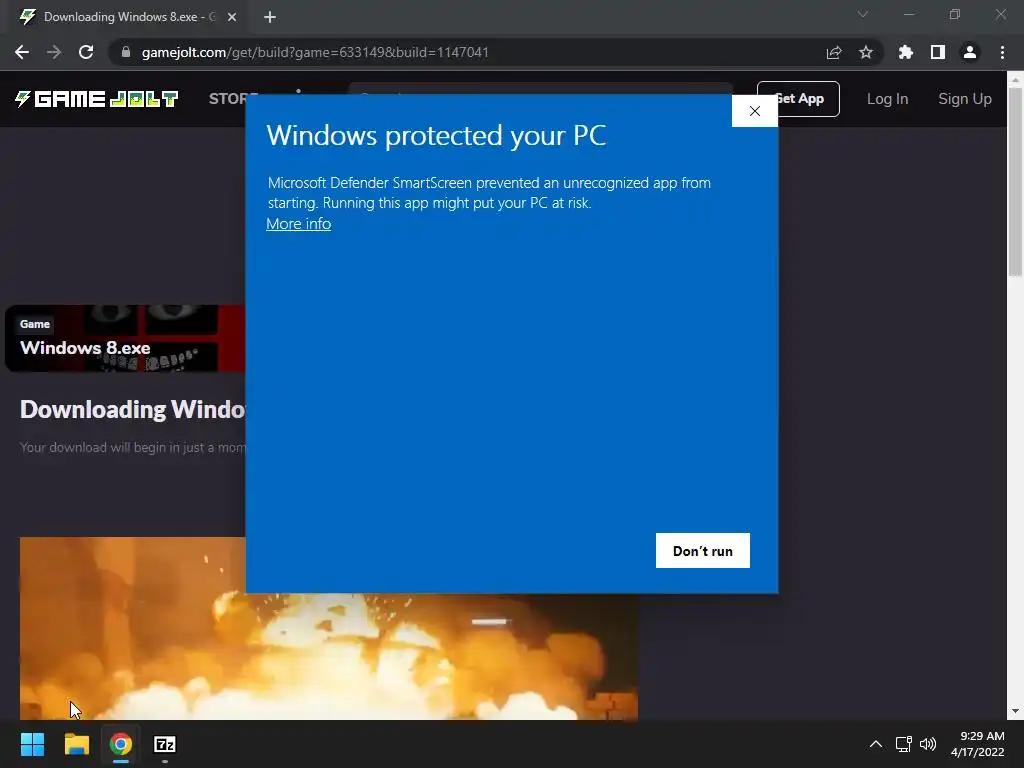This screenshot has width=1024, height=768.
Task: Close the Downloading Windows 8.exe tab
Action: click(232, 17)
